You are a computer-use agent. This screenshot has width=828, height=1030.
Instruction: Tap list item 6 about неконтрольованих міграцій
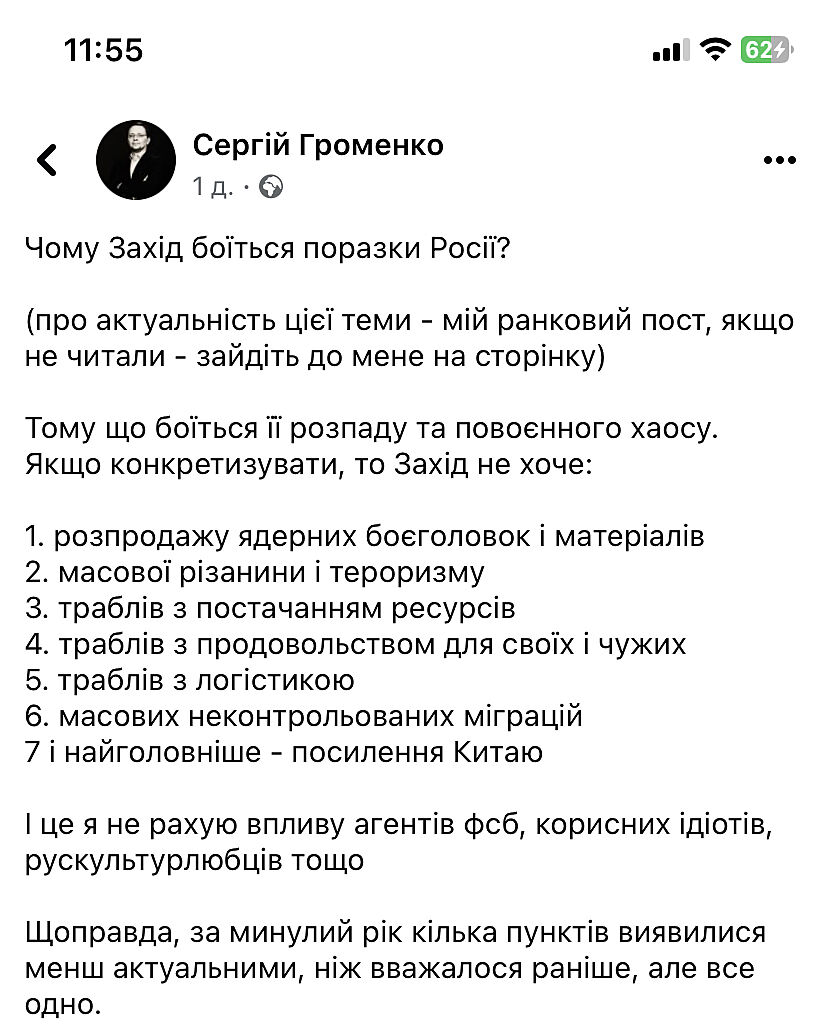point(304,717)
